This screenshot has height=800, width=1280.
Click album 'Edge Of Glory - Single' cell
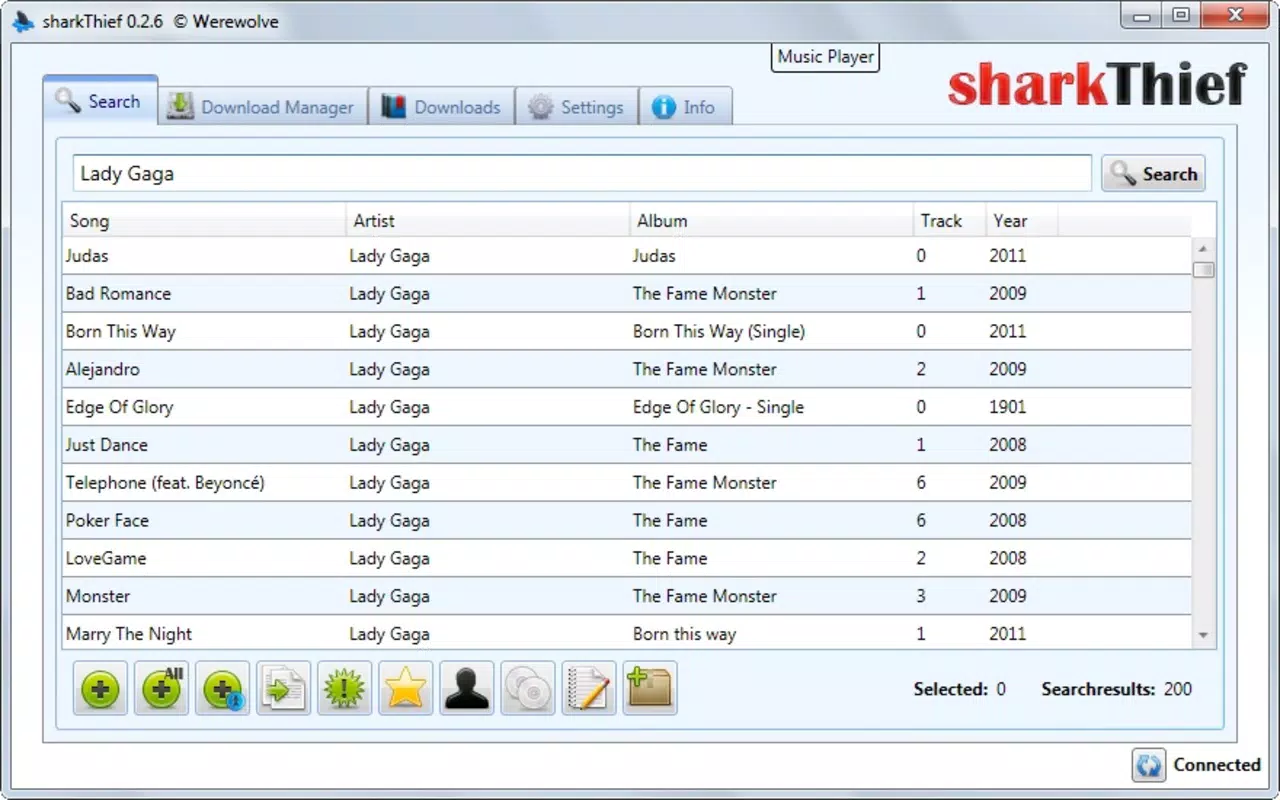(x=718, y=407)
